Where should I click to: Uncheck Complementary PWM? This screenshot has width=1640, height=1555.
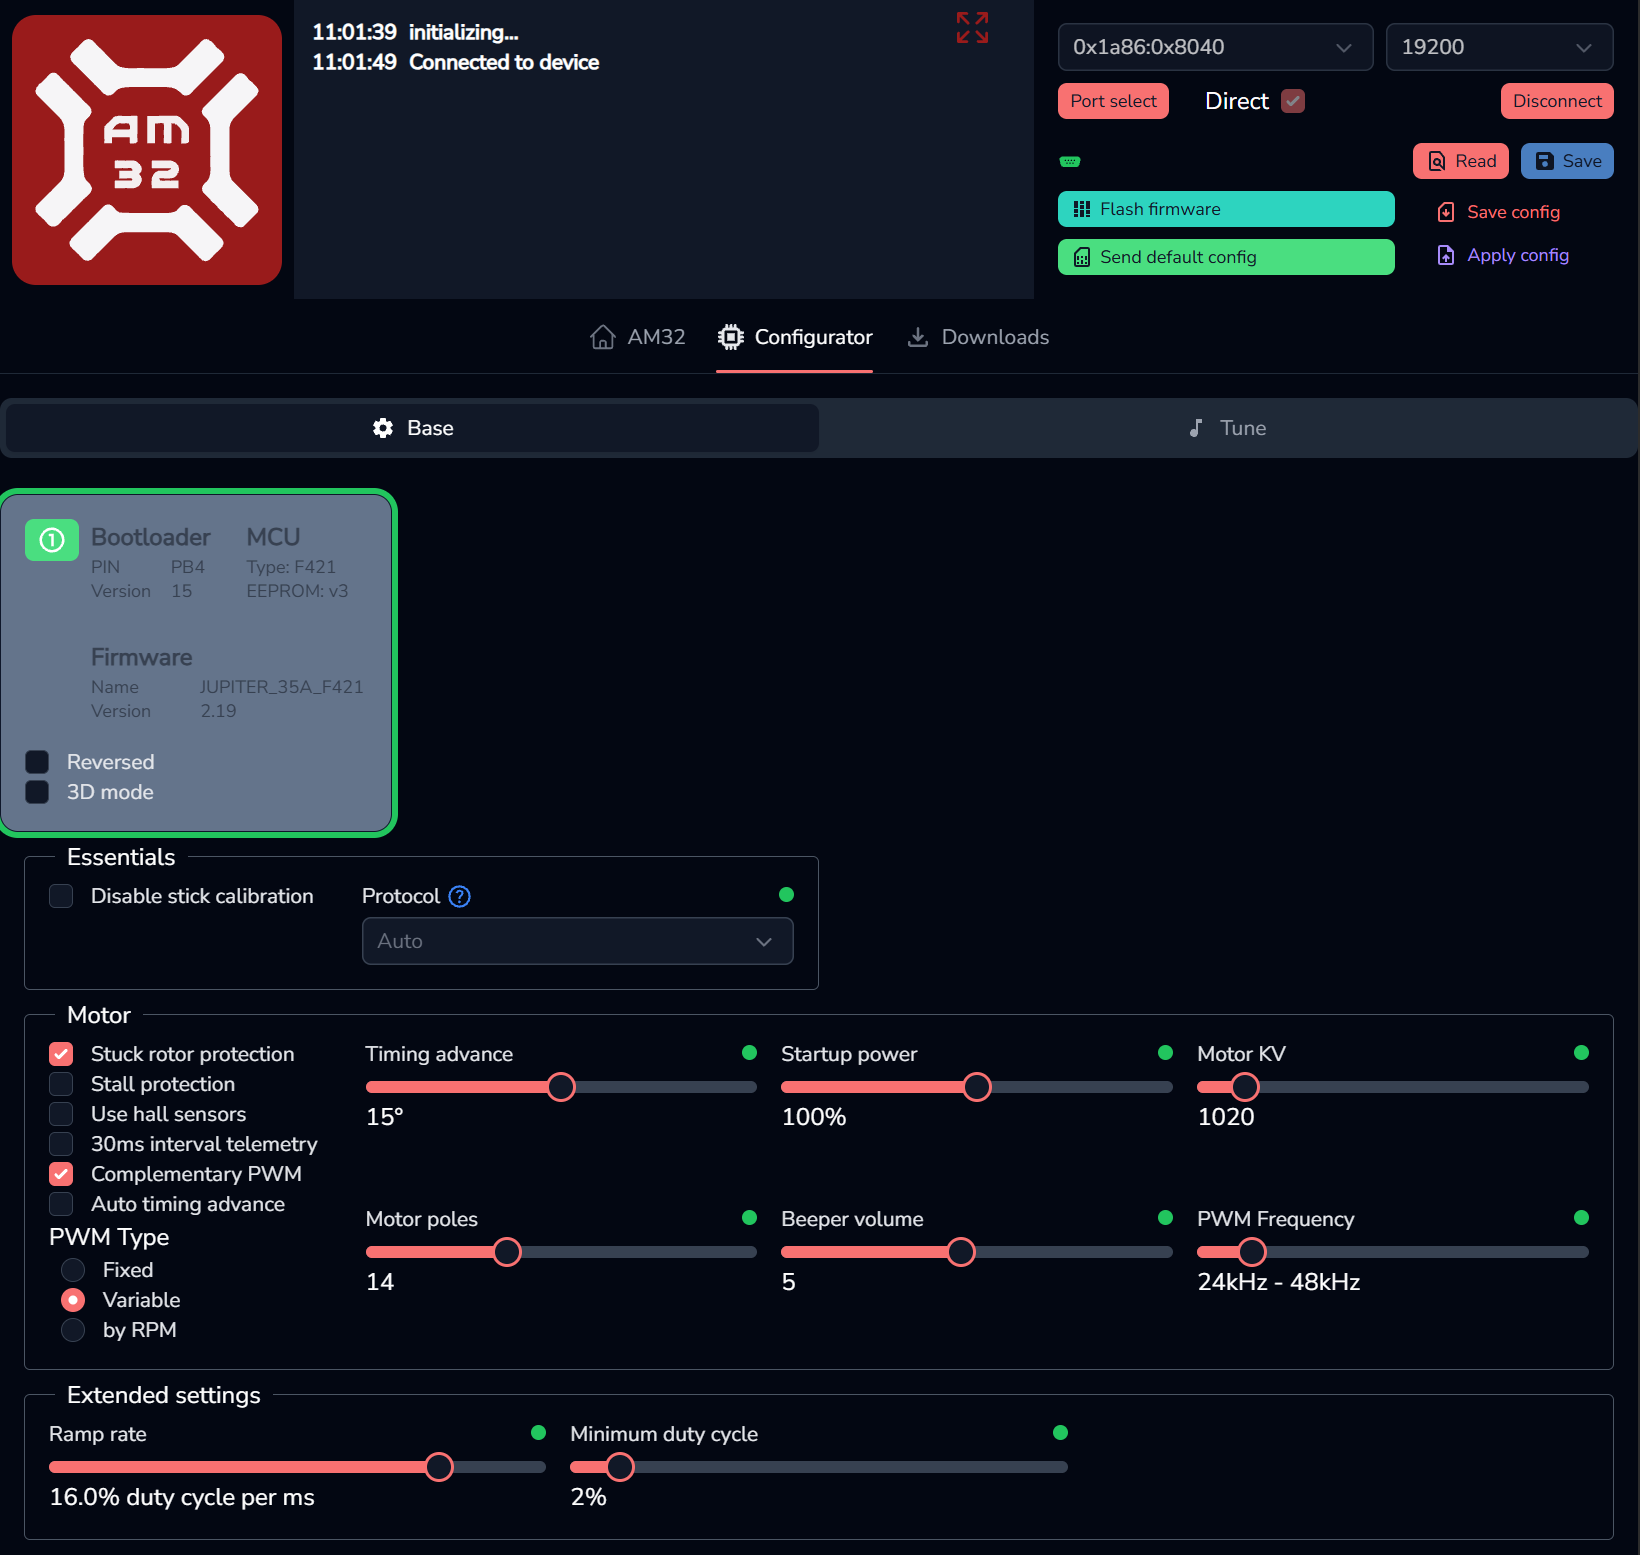tap(61, 1174)
